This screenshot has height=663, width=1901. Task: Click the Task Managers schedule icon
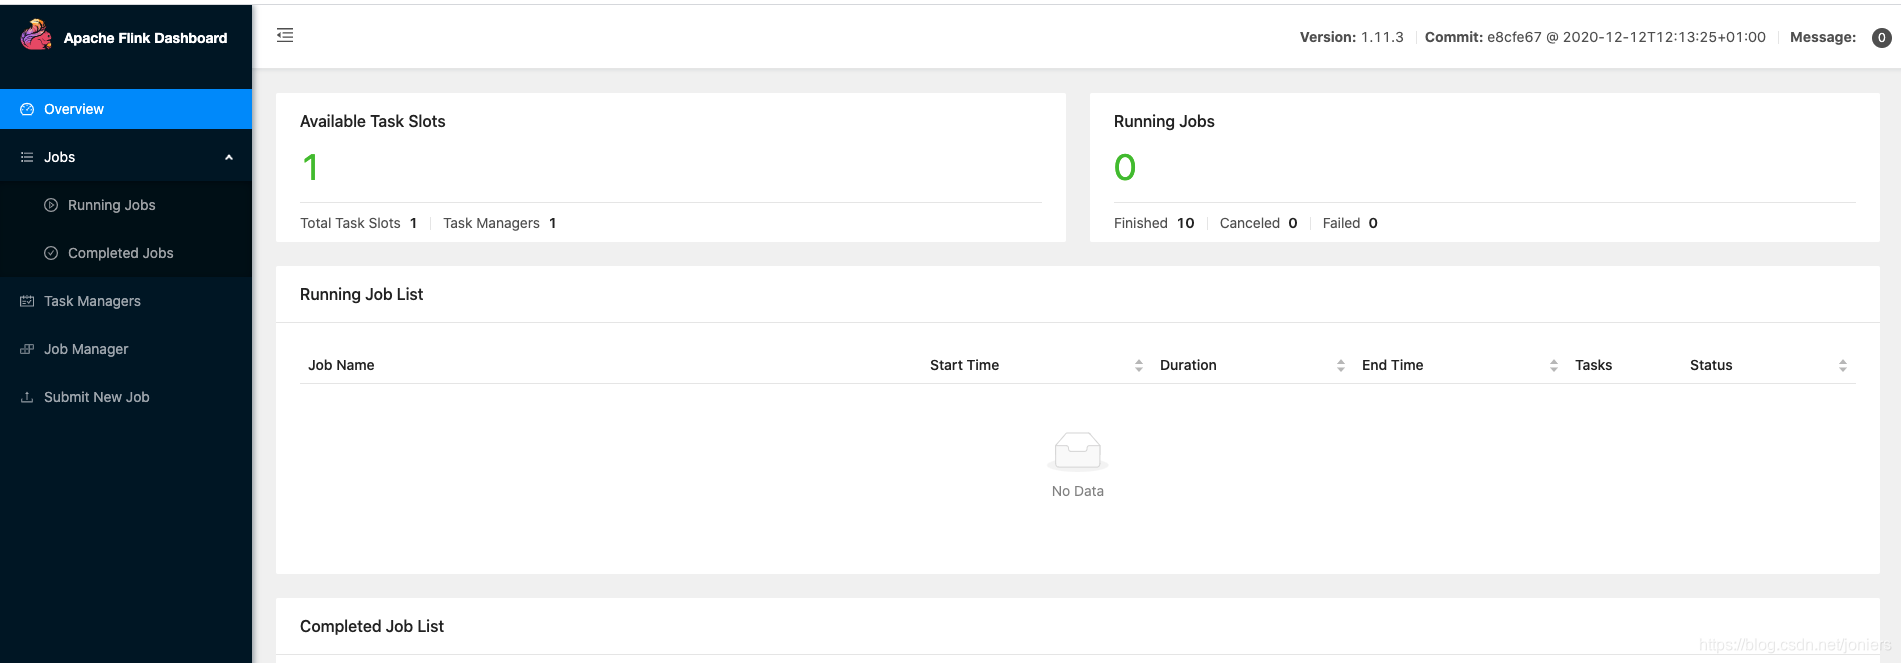click(27, 301)
